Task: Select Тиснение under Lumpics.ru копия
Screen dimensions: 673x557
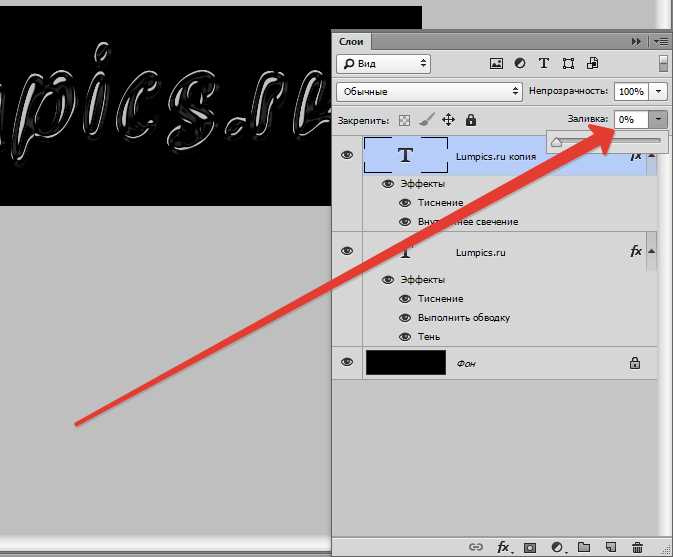Action: click(x=440, y=203)
